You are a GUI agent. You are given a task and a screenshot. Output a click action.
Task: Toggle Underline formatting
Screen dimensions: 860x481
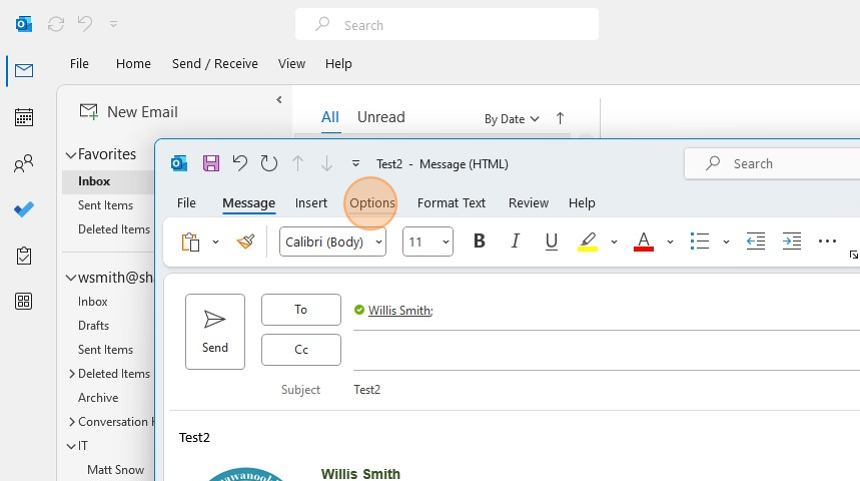pos(552,241)
